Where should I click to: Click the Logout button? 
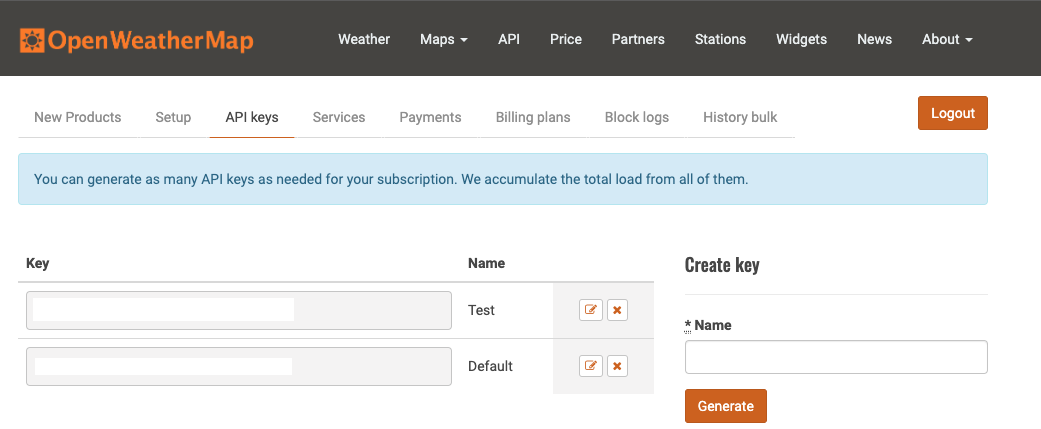click(953, 113)
